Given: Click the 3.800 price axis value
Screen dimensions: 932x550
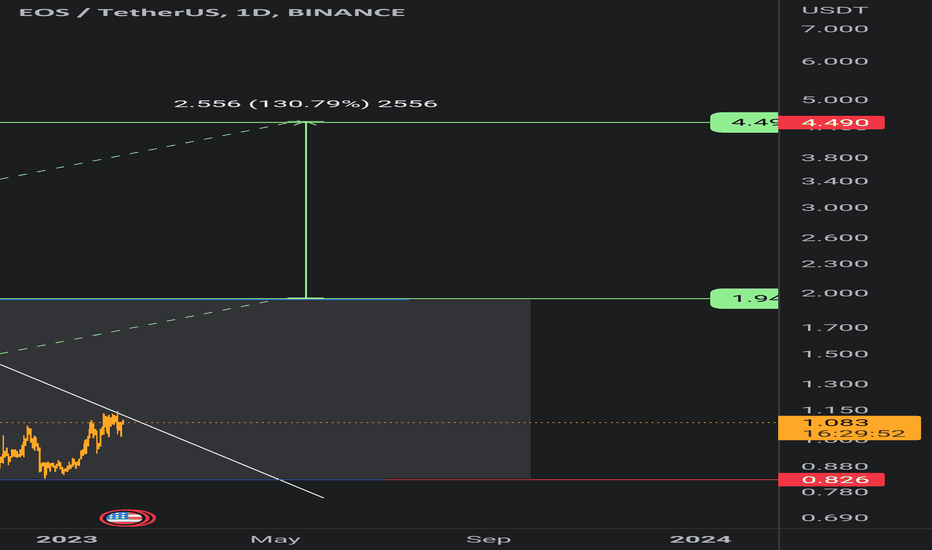Looking at the screenshot, I should 835,158.
